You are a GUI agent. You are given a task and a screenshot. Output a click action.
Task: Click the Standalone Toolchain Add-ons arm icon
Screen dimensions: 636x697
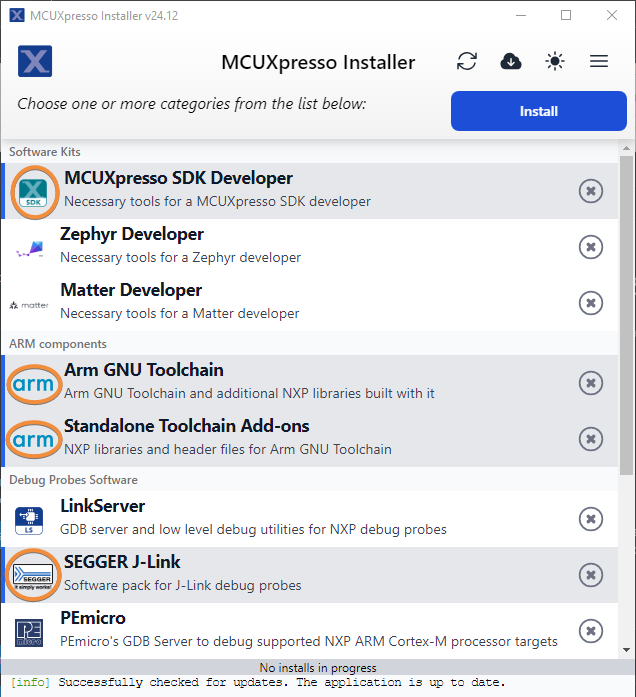click(33, 440)
